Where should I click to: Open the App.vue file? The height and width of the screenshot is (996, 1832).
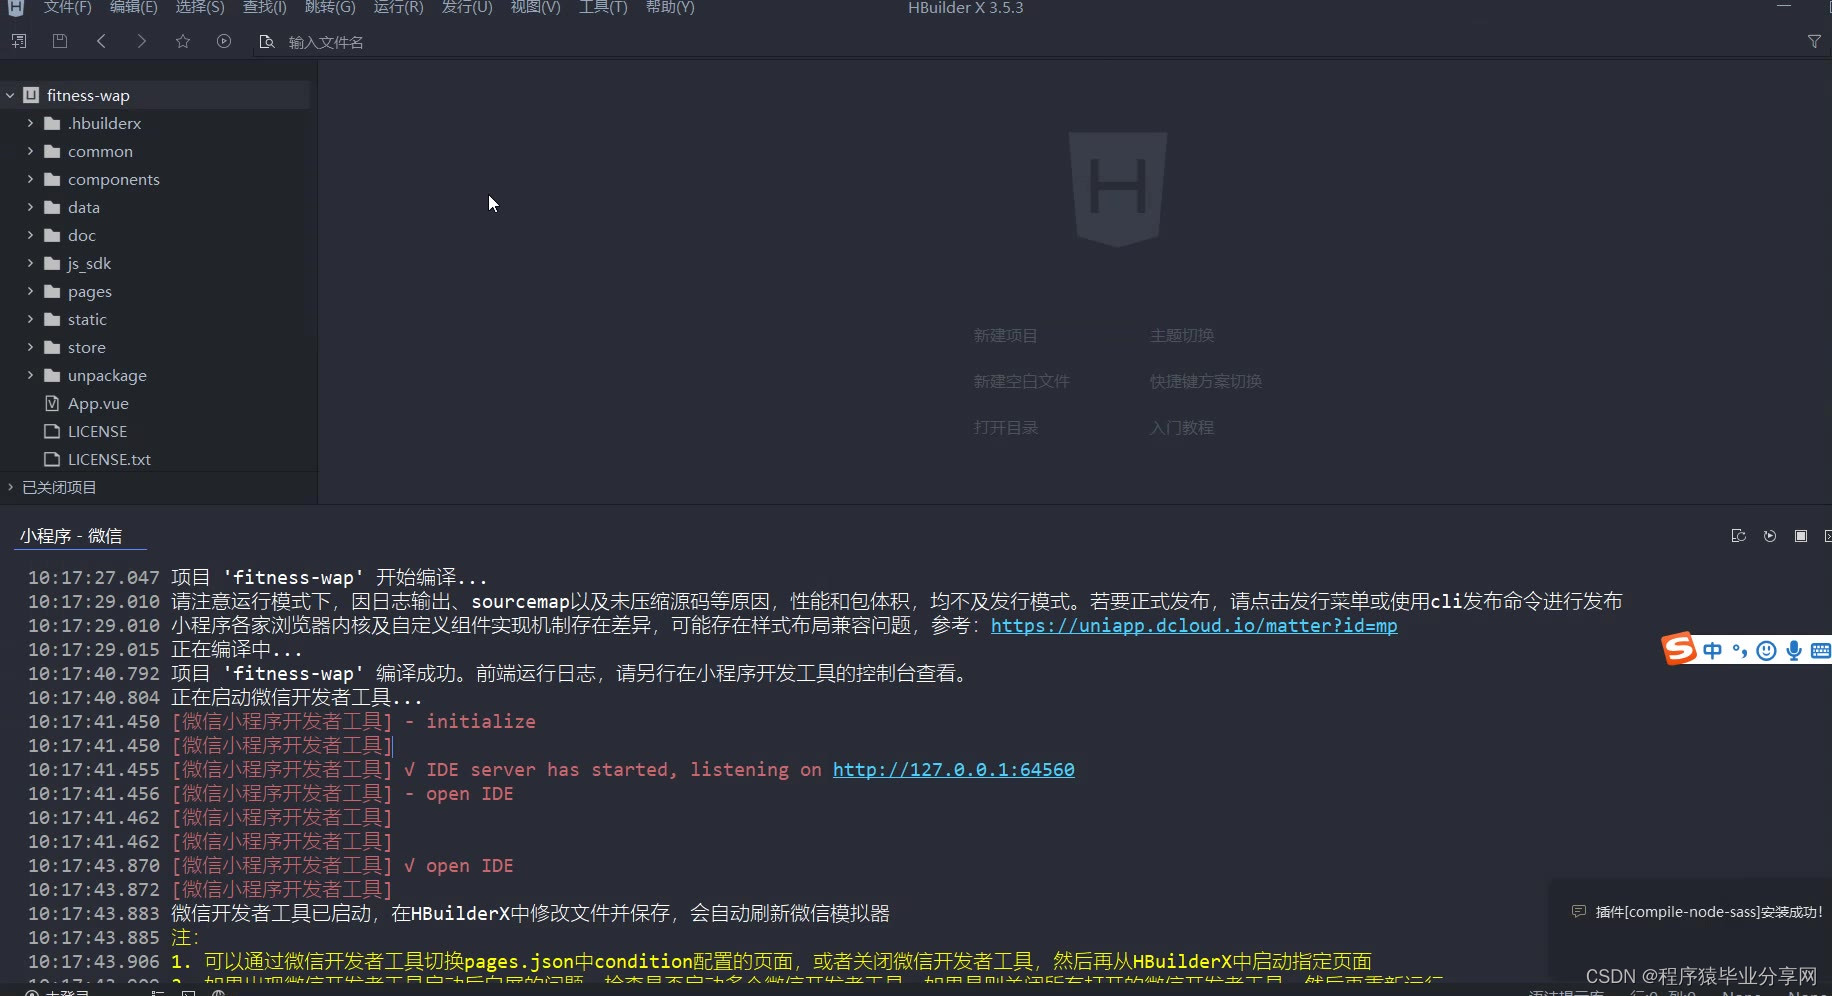tap(98, 403)
